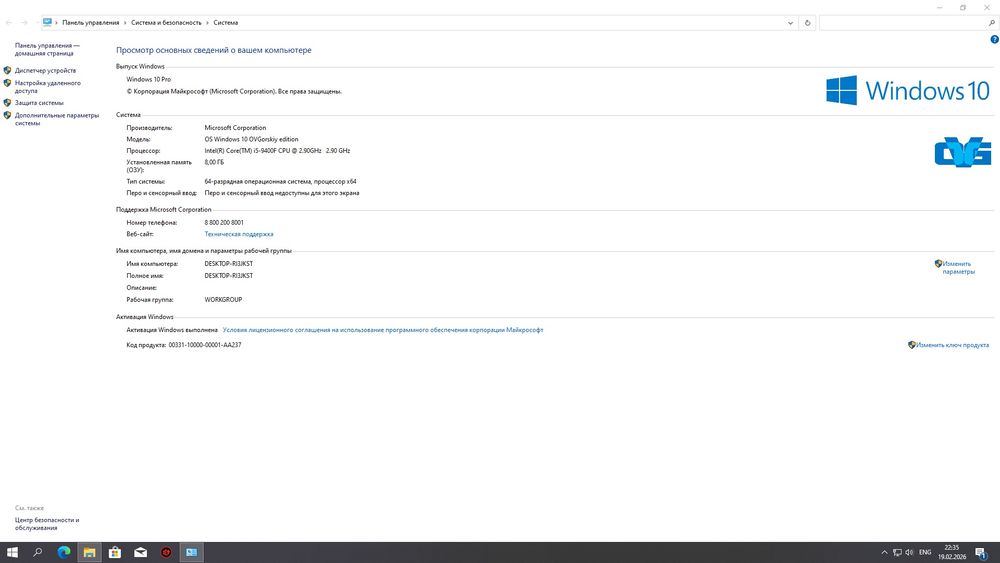Open clock and calendar flyout
This screenshot has height=563, width=1000.
click(x=952, y=552)
